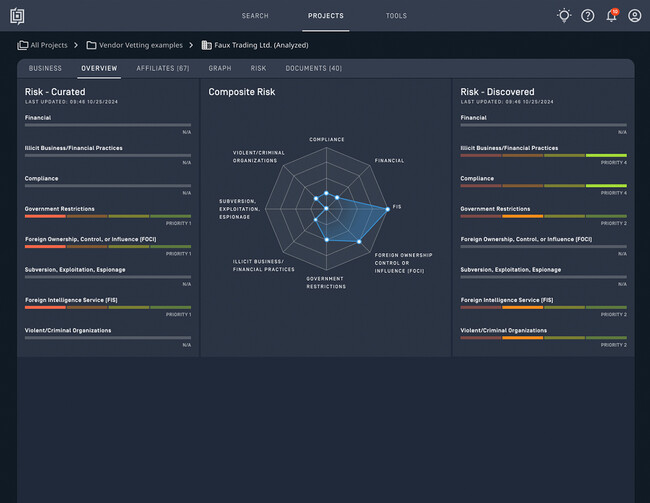Screen dimensions: 650x503
Task: Click the app logo icon
Action: pyautogui.click(x=17, y=16)
